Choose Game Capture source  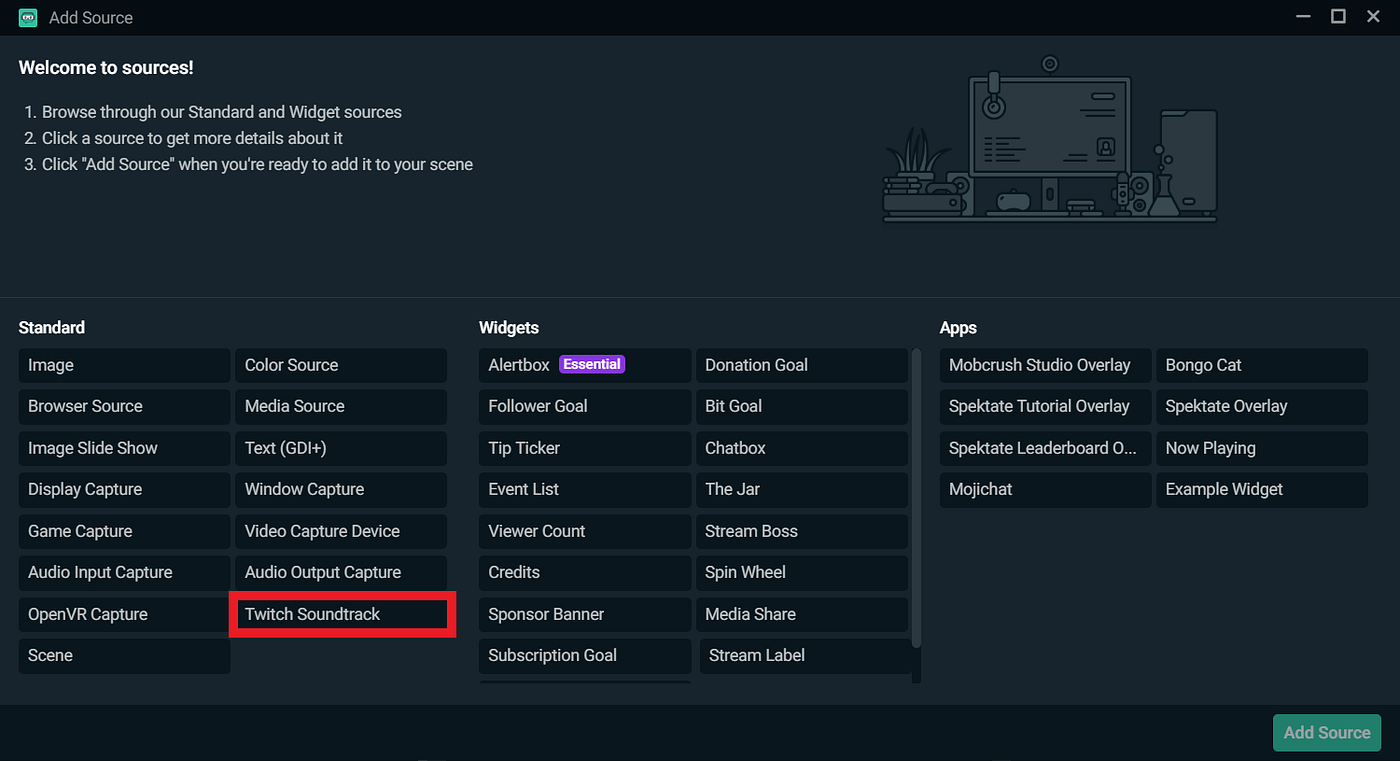(x=124, y=531)
